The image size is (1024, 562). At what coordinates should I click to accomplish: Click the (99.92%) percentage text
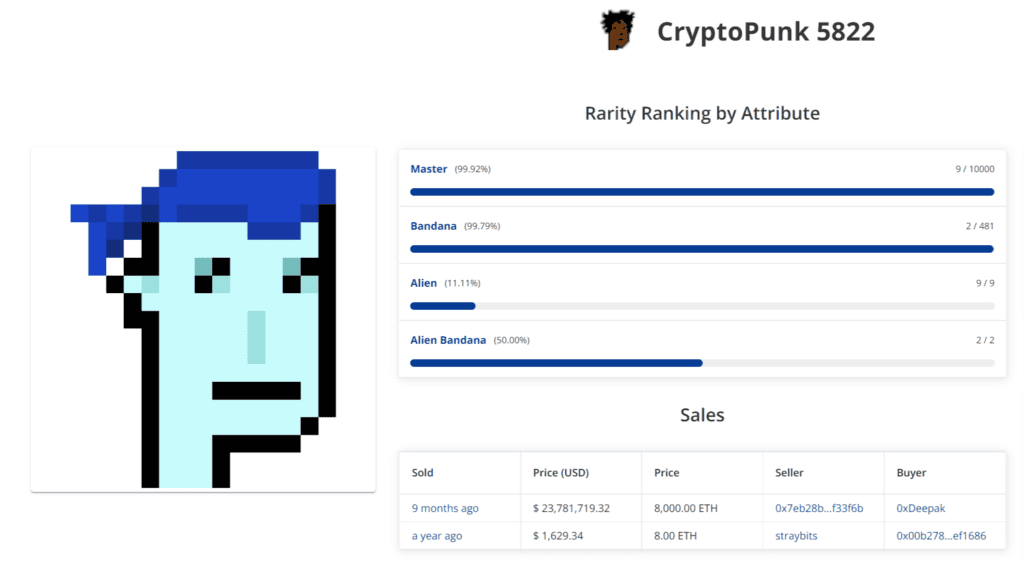pyautogui.click(x=472, y=169)
